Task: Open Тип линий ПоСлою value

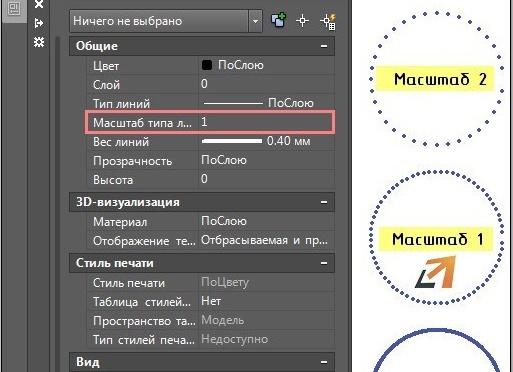Action: coord(266,103)
